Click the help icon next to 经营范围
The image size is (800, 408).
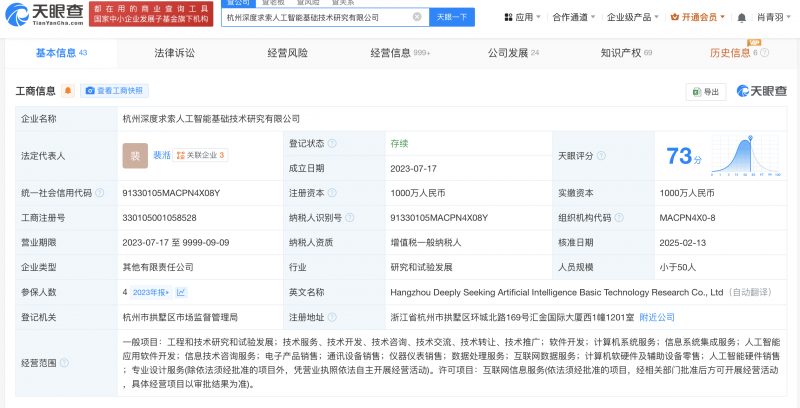[x=64, y=363]
